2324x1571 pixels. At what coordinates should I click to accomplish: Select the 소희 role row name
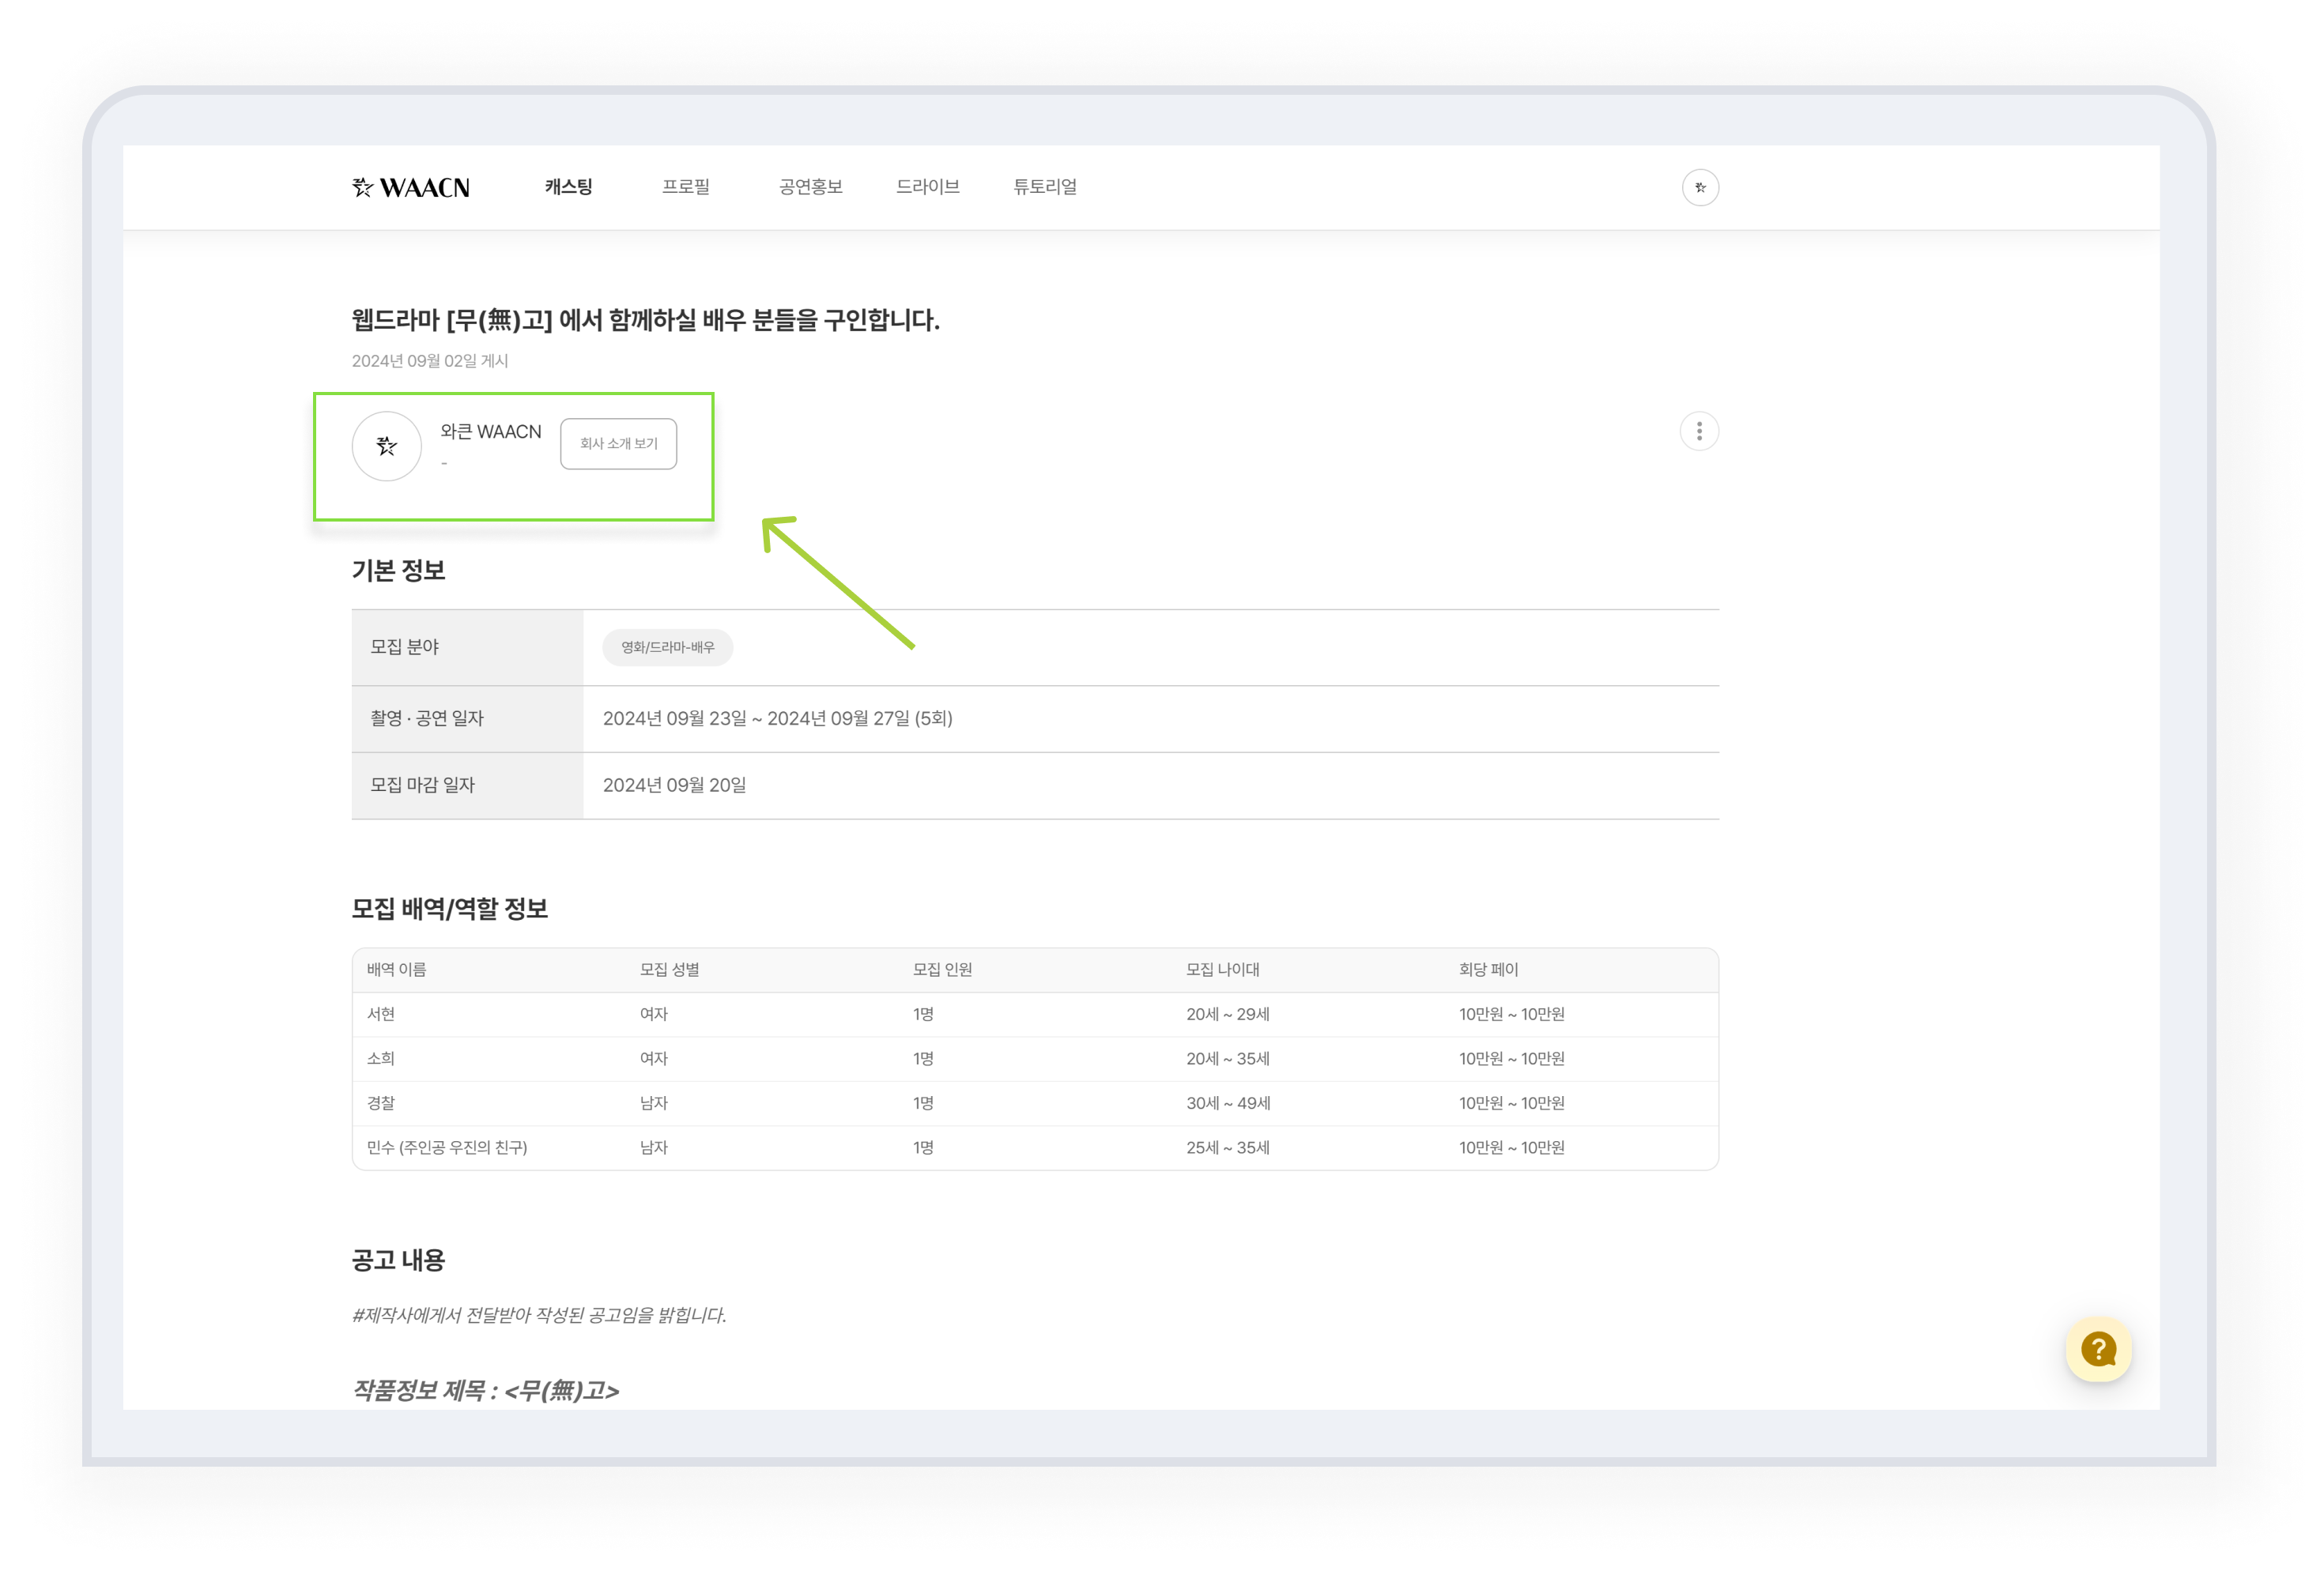380,1058
